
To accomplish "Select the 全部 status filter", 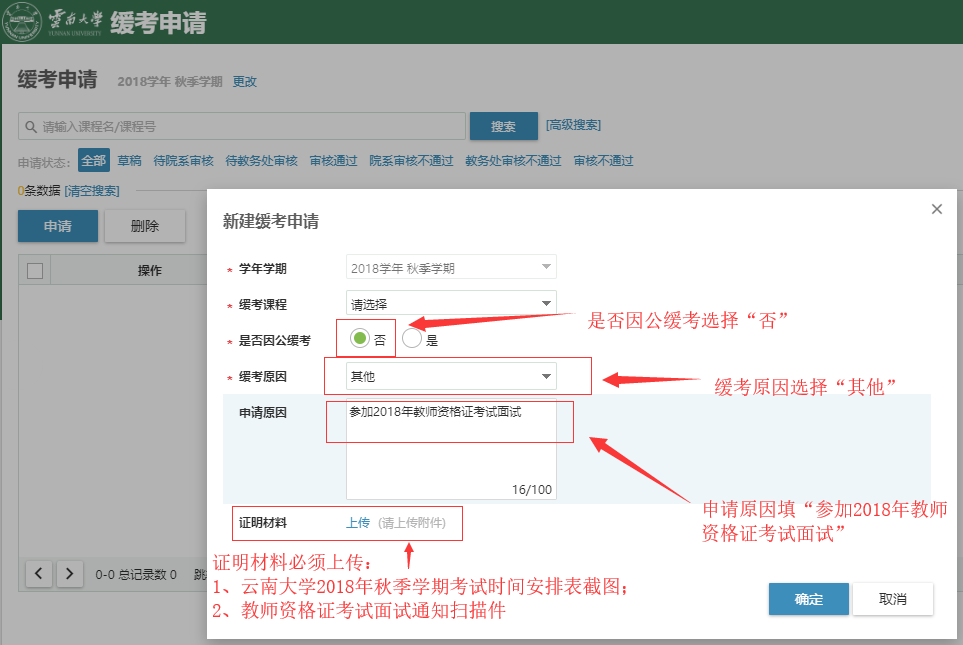I will coord(94,161).
